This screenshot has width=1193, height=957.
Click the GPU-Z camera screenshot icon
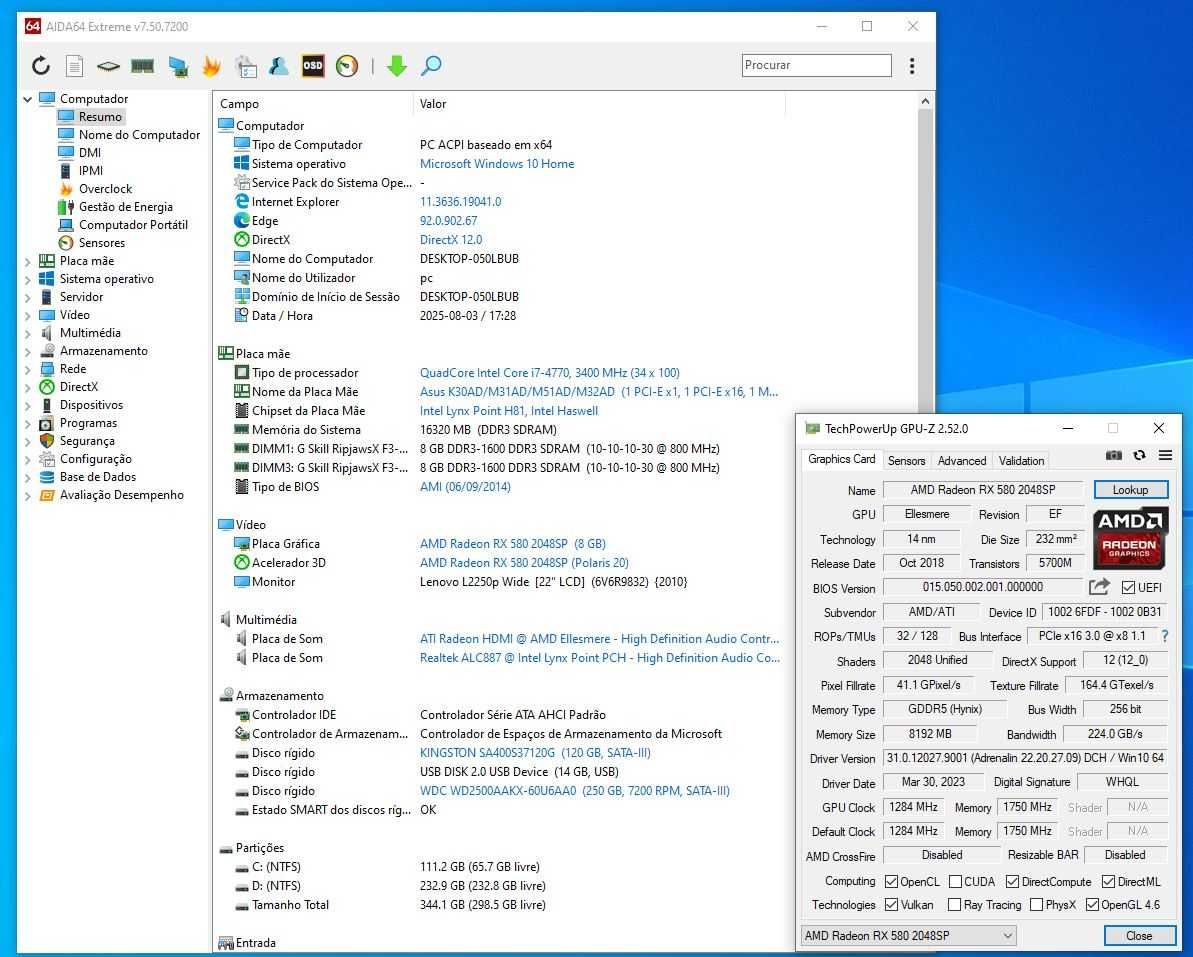(1114, 455)
